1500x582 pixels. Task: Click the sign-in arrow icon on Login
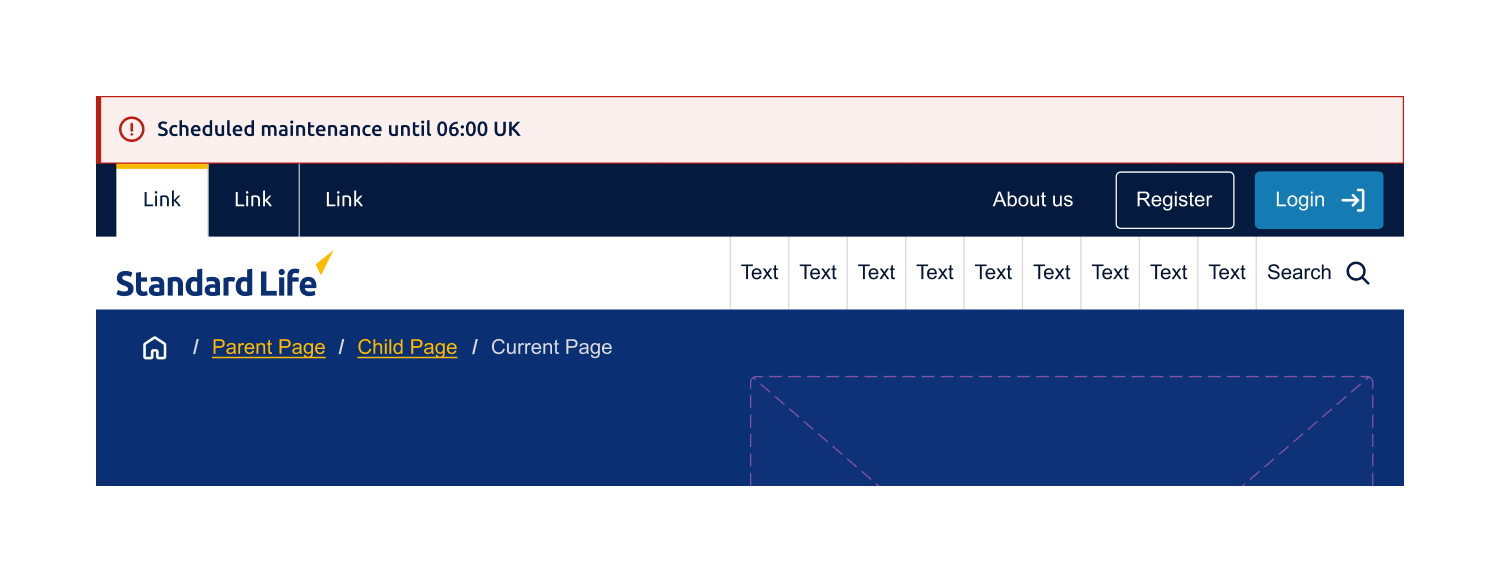1353,200
